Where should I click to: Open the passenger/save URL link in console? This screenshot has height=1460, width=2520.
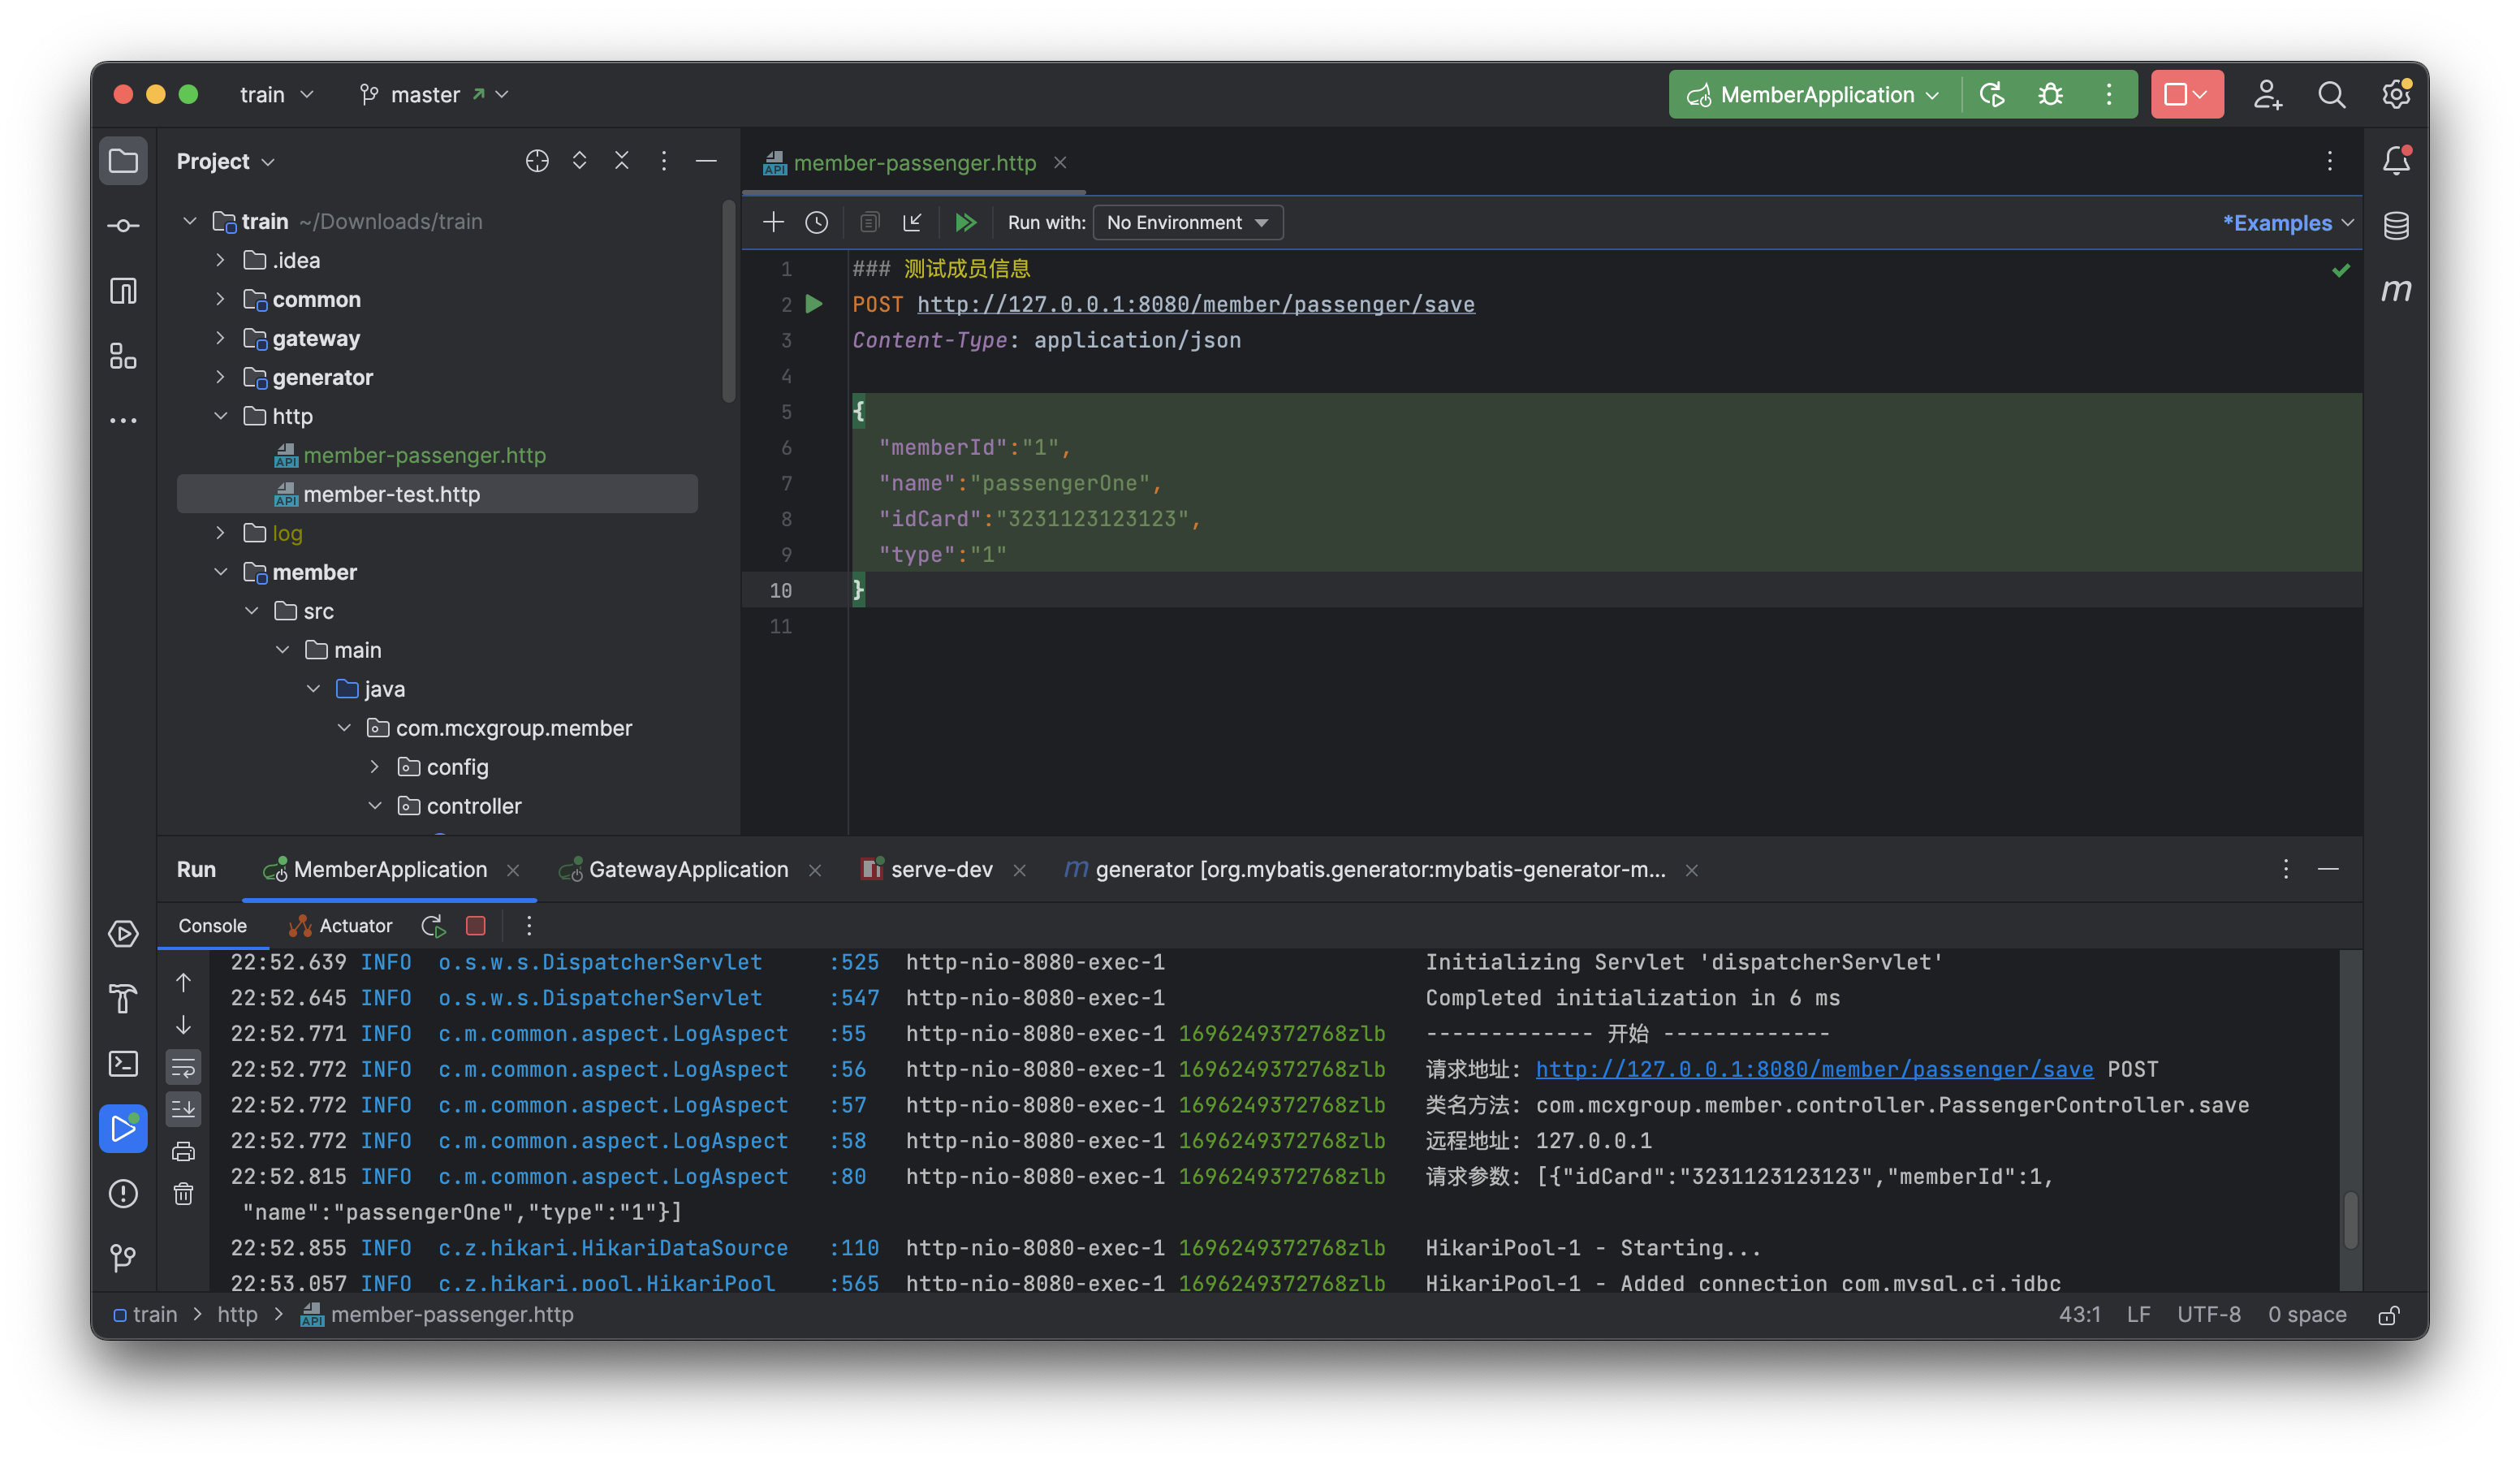coord(1813,1069)
